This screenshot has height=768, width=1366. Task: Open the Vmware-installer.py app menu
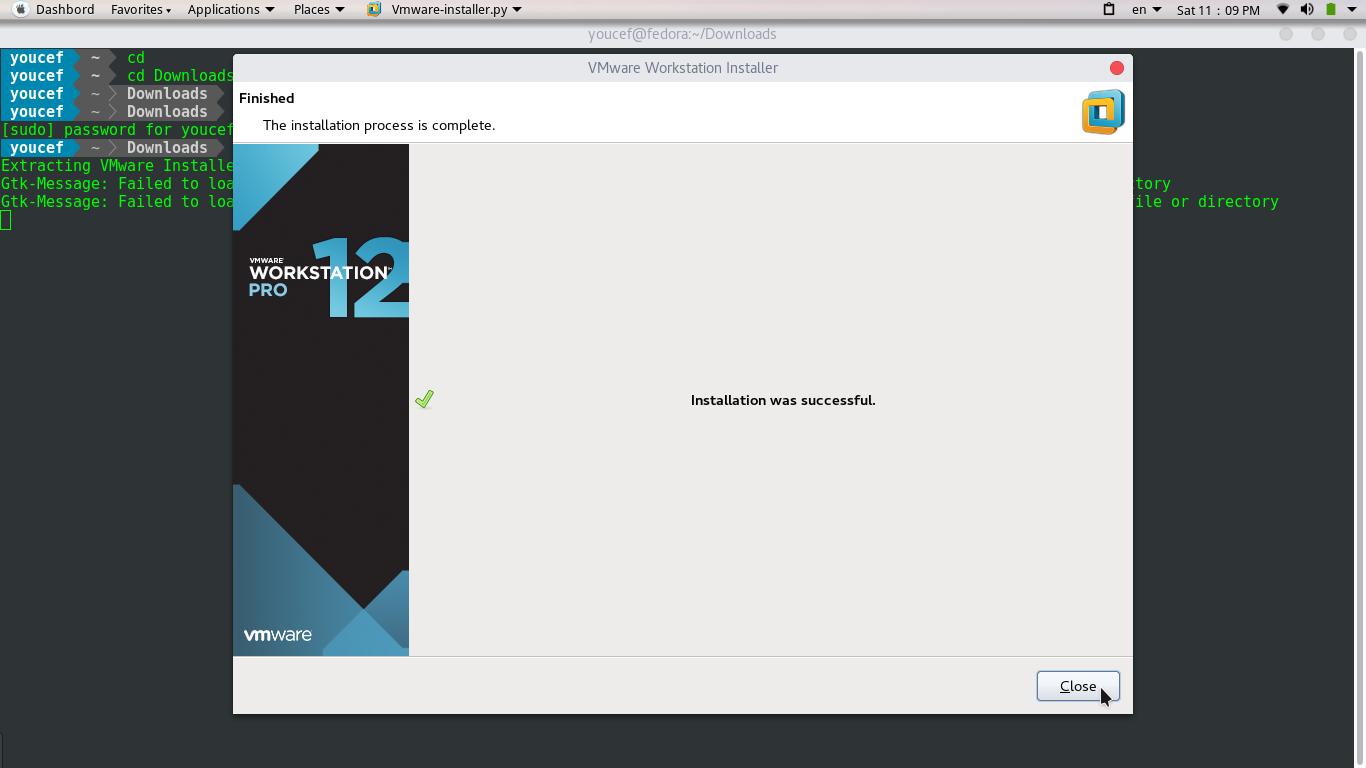click(456, 9)
